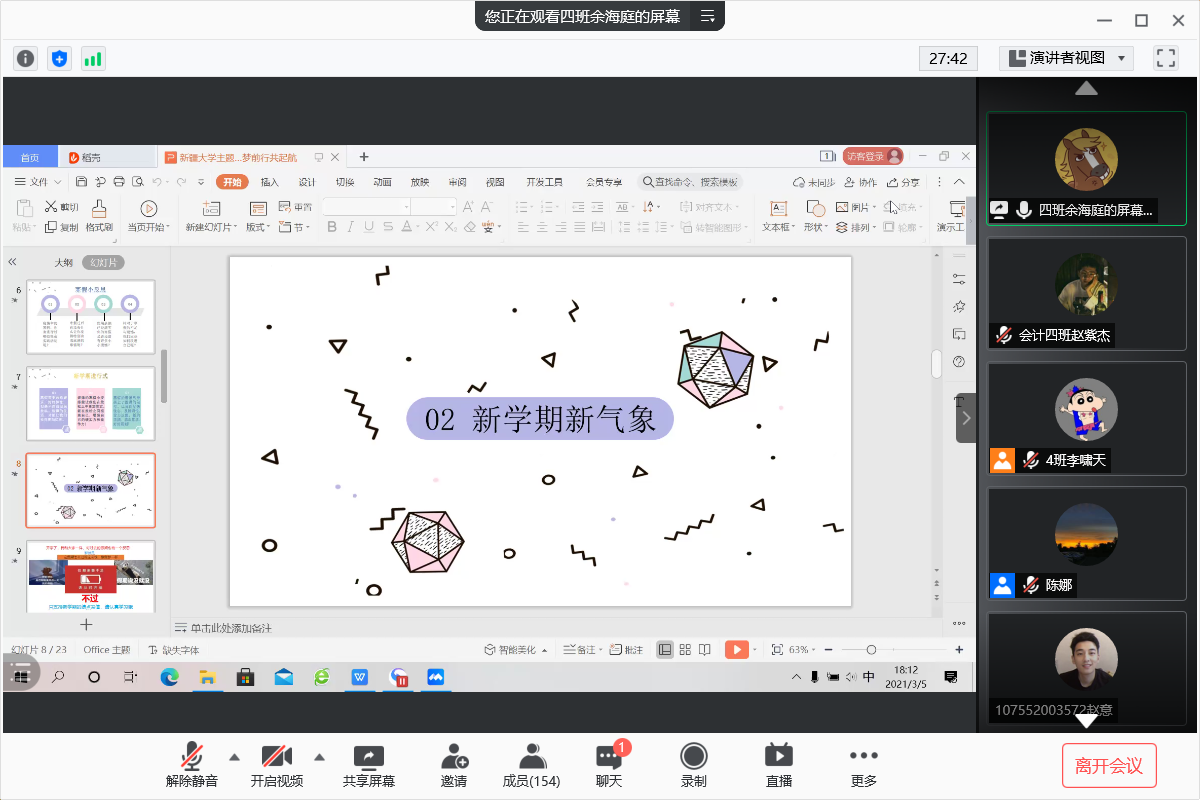This screenshot has height=800, width=1200.
Task: Add new slide with plus under thumbnails
Action: click(86, 624)
